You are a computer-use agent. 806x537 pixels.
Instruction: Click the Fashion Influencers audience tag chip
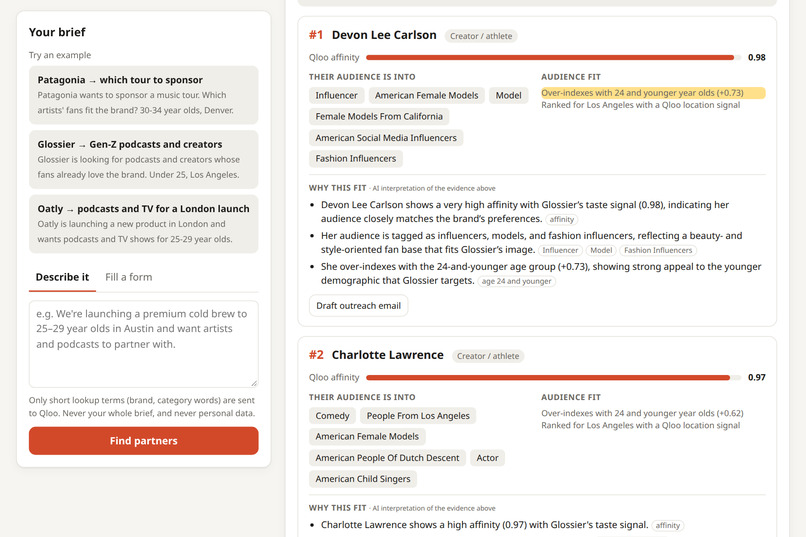[x=356, y=159]
